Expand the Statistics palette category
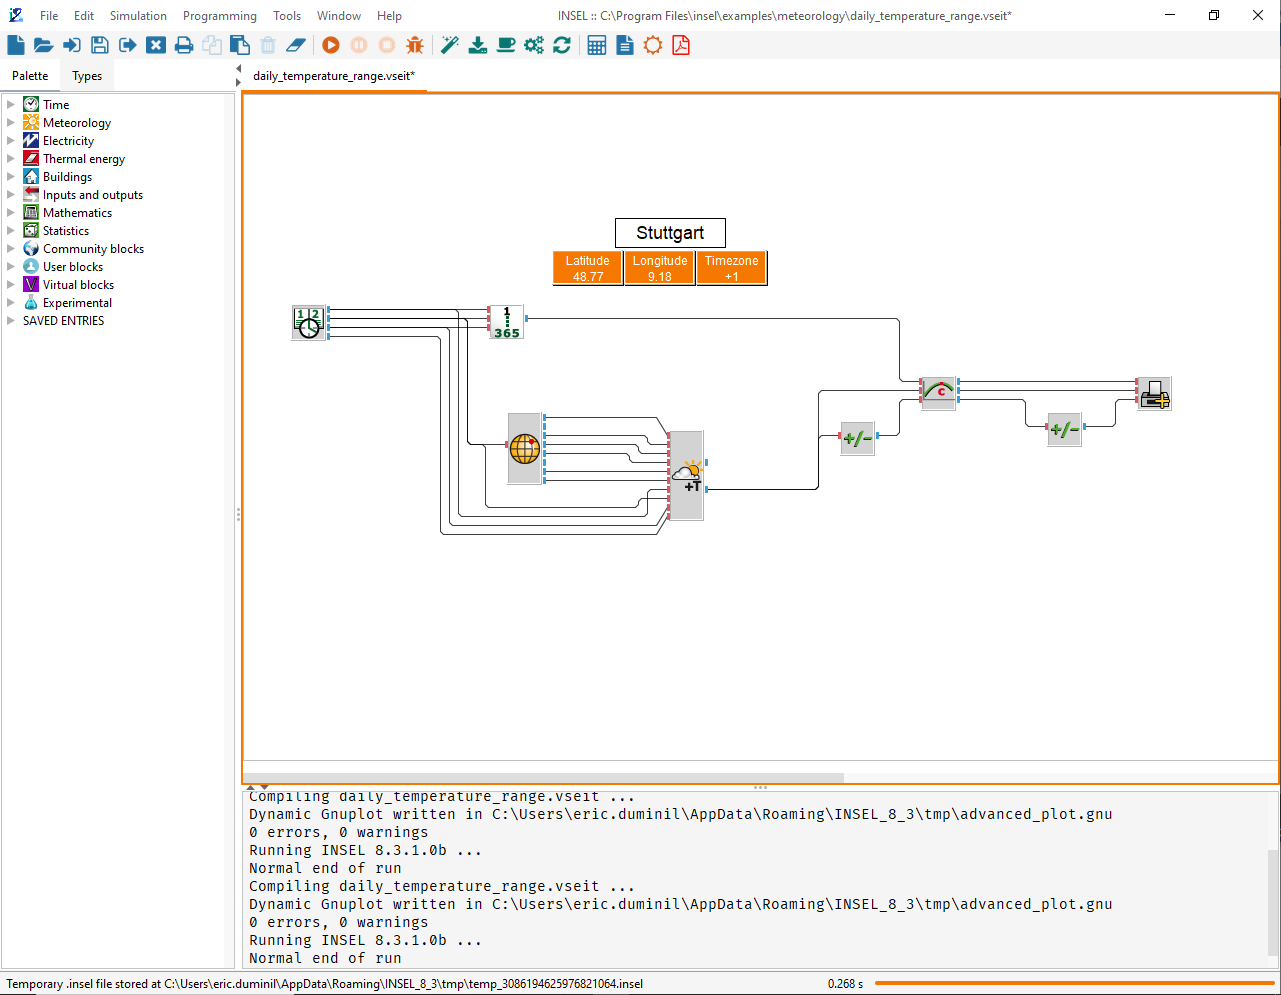 coord(11,230)
